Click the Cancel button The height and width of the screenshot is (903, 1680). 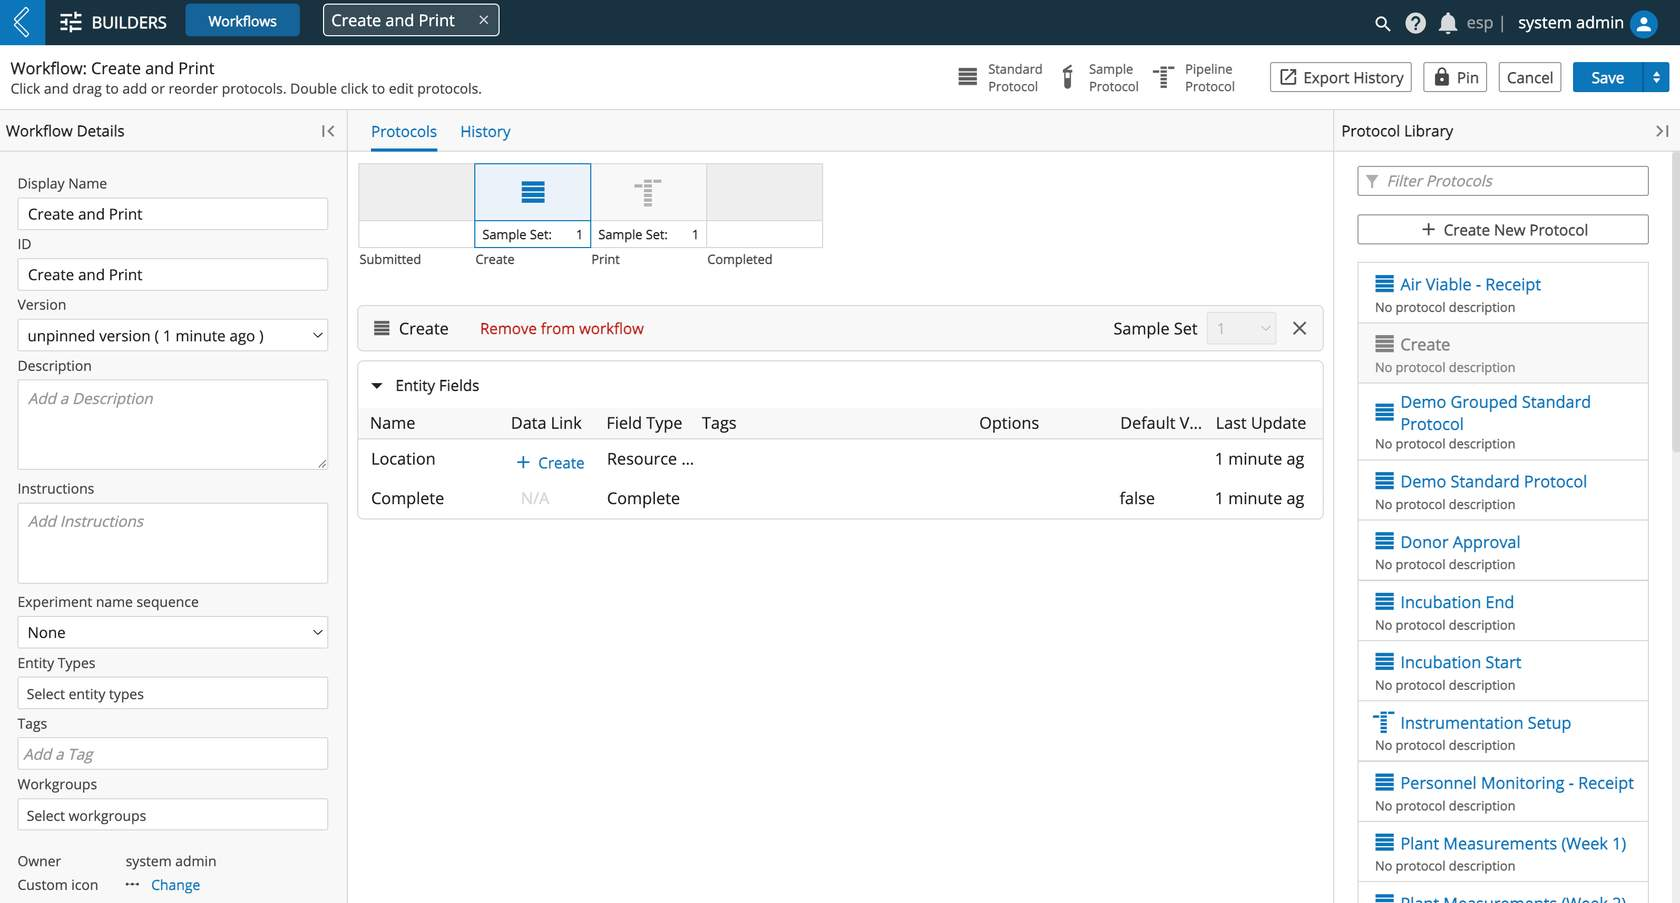tap(1529, 77)
